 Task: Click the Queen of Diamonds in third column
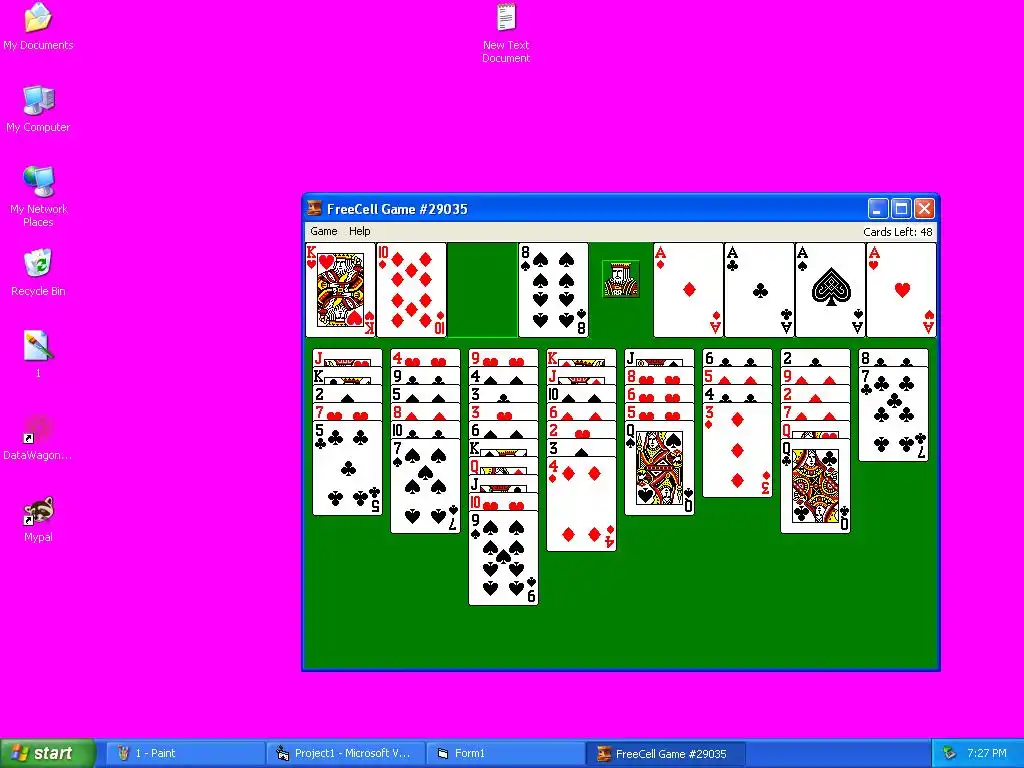point(504,466)
